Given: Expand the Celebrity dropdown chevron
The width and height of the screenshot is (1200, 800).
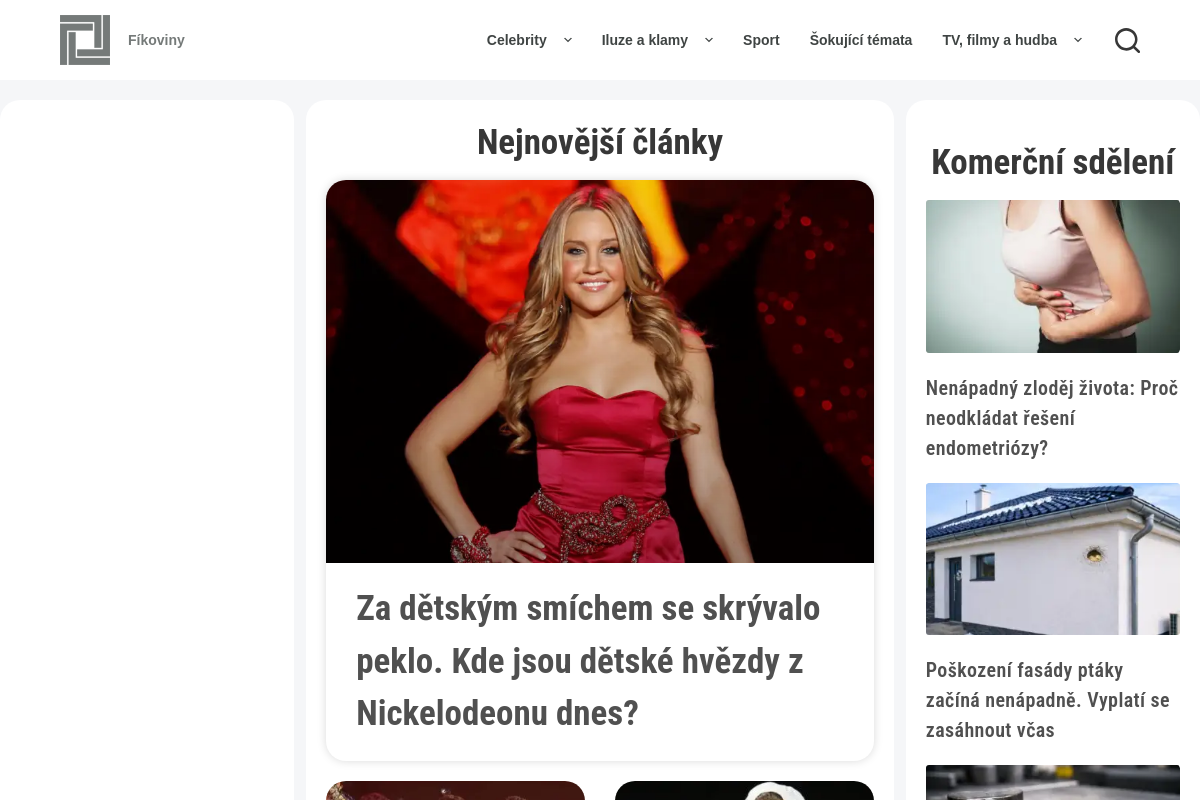Looking at the screenshot, I should (x=568, y=40).
